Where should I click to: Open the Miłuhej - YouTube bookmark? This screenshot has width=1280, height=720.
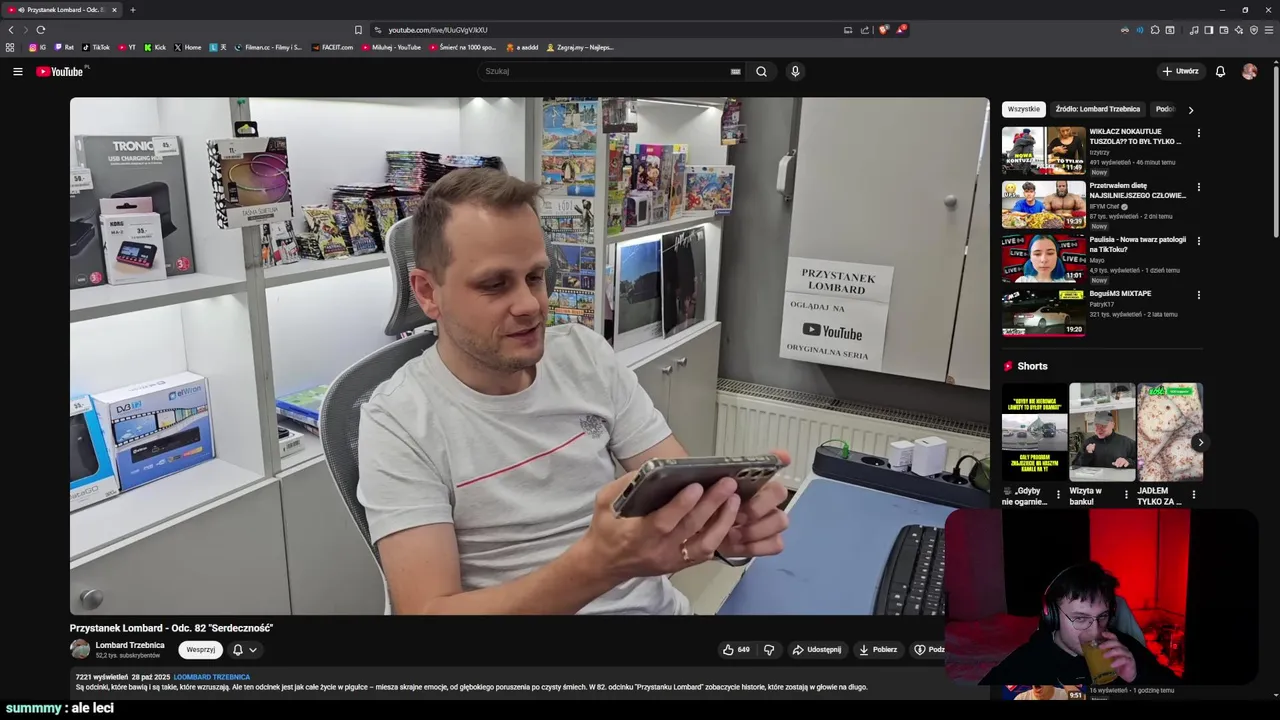[391, 47]
